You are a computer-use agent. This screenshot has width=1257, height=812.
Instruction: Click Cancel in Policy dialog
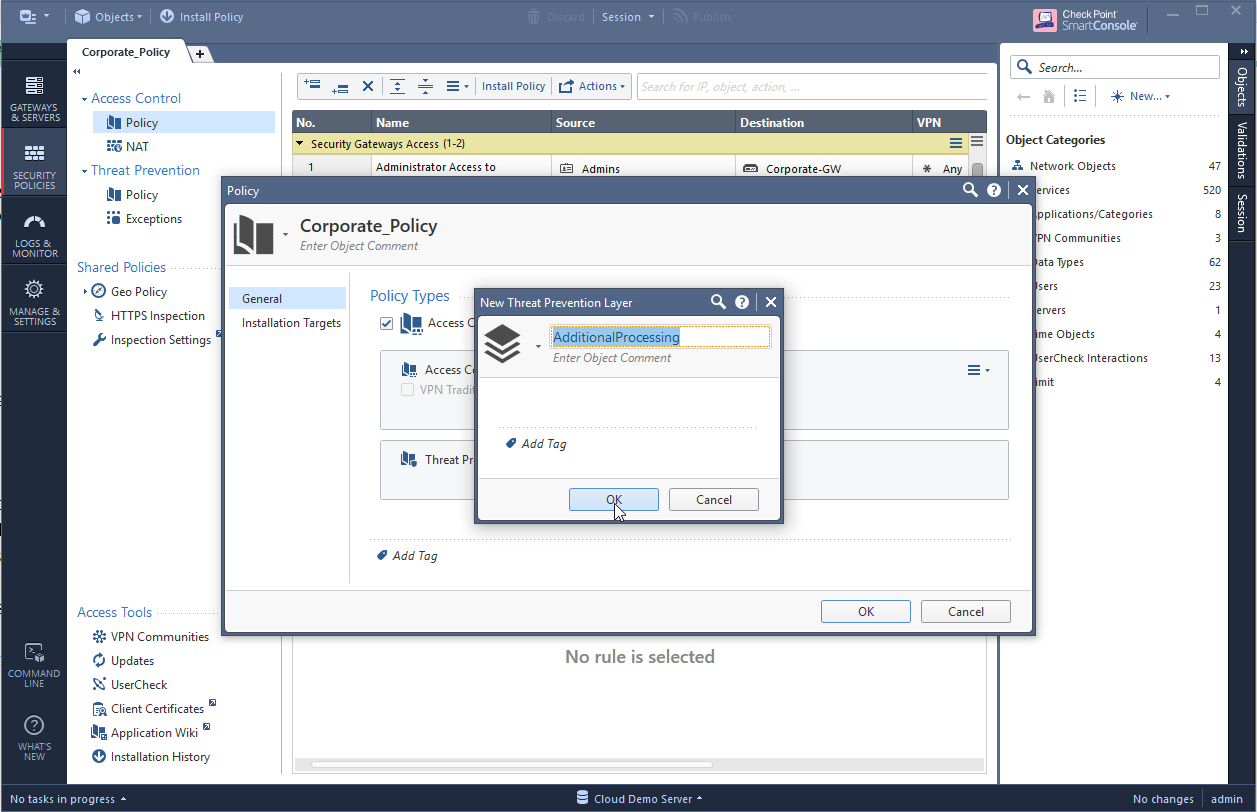pos(966,611)
